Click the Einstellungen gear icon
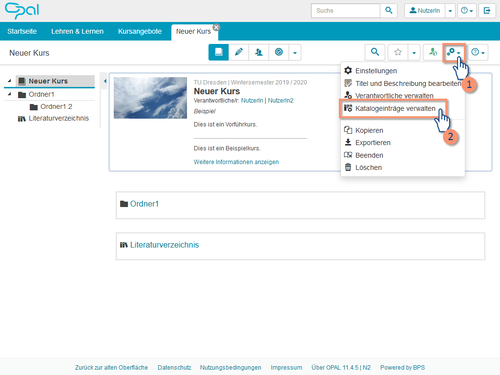 [x=348, y=70]
